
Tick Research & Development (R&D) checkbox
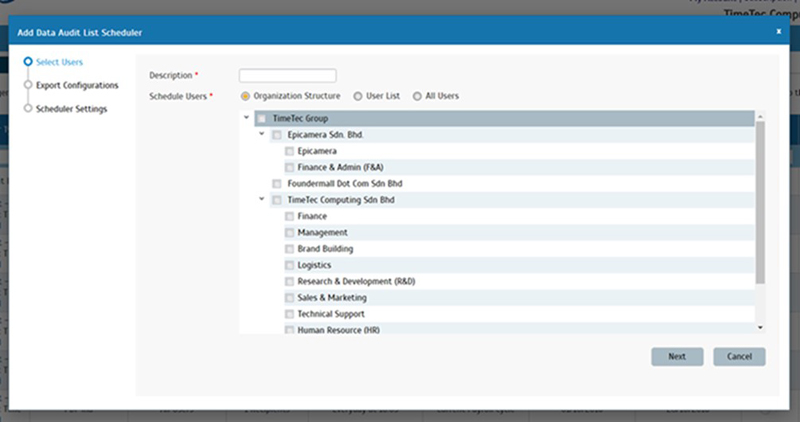tap(289, 282)
